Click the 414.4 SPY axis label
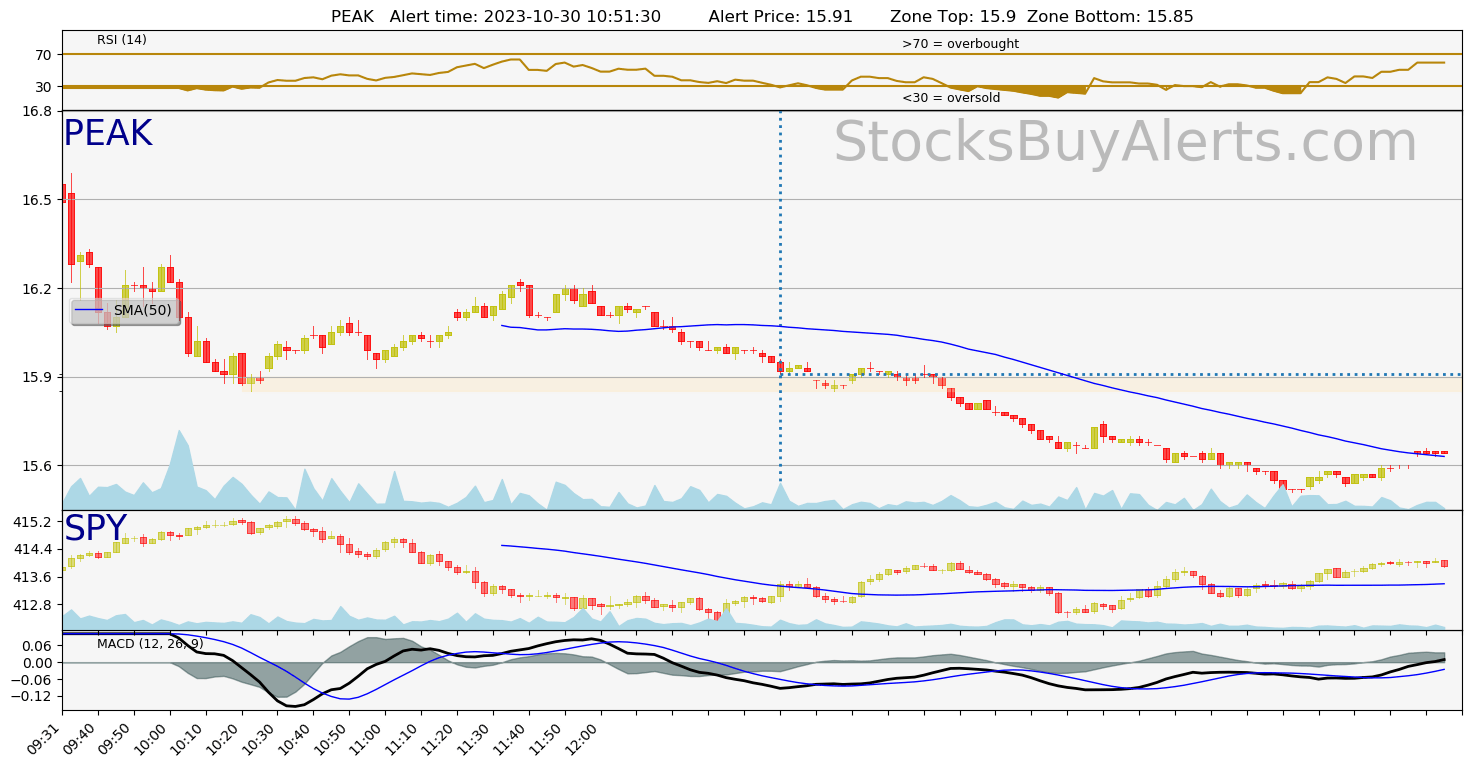Screen dimensions: 1476x768 click(33, 549)
